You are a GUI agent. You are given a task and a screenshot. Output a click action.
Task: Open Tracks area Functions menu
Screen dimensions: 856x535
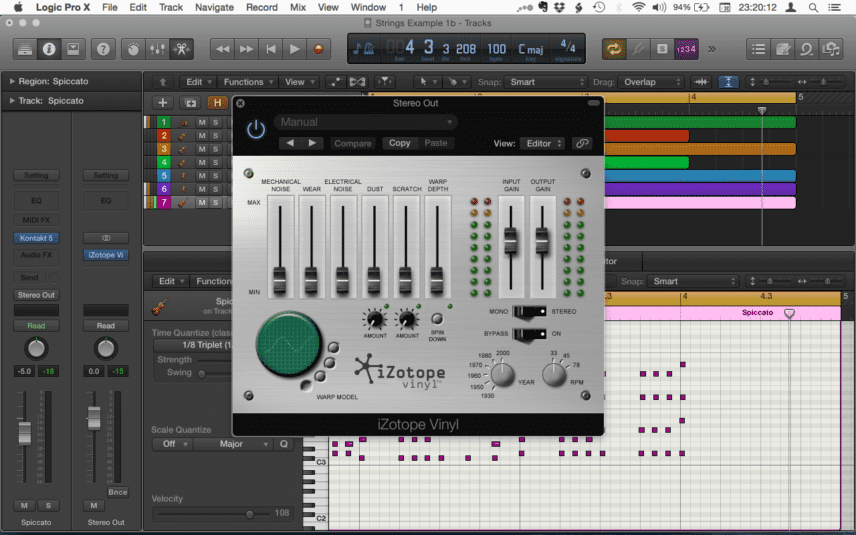[247, 82]
